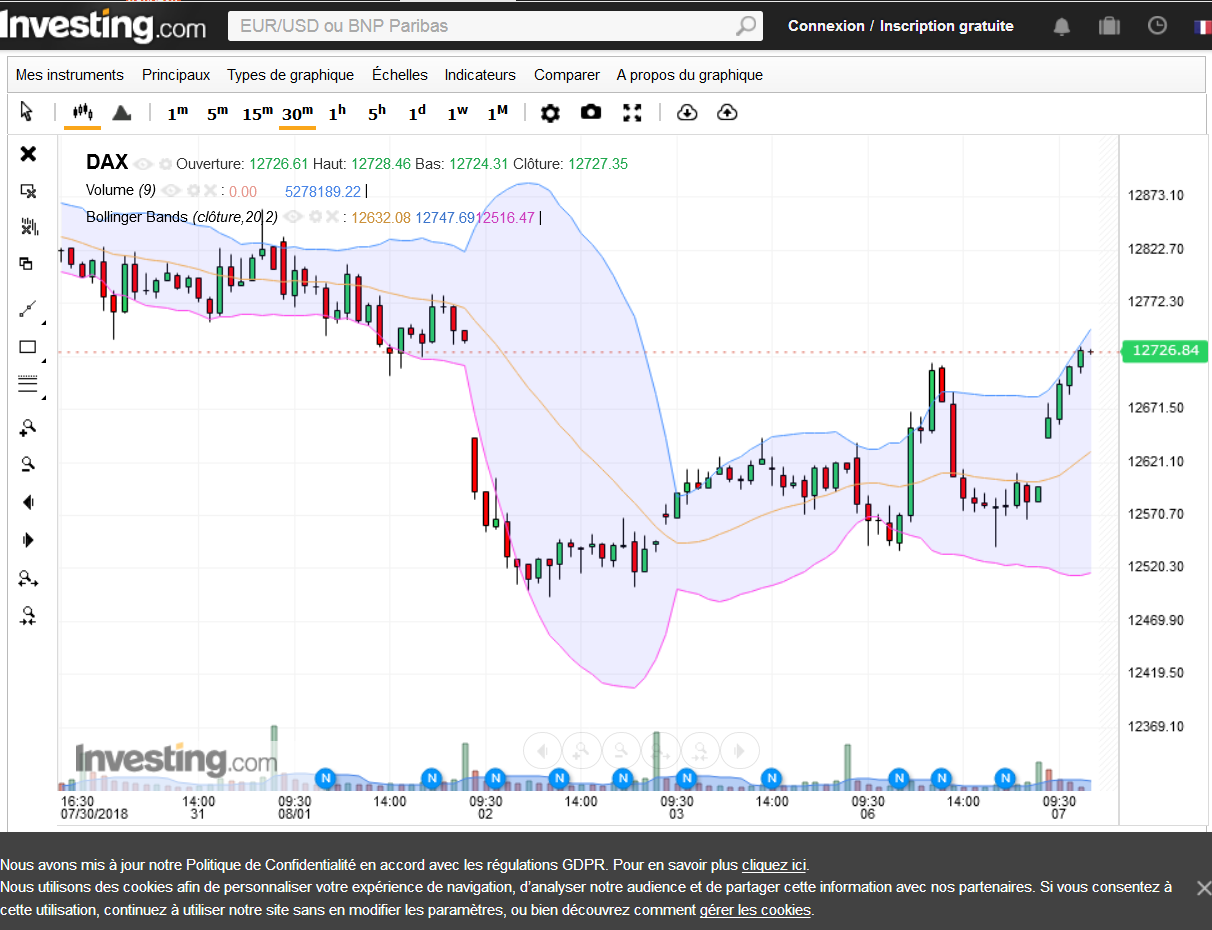Image resolution: width=1212 pixels, height=930 pixels.
Task: Toggle DAX series visibility eye
Action: [x=143, y=163]
